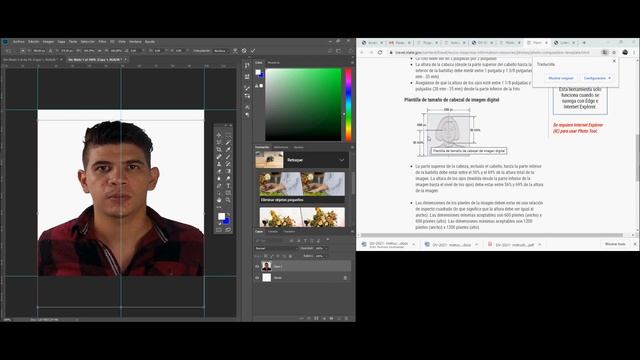Image resolution: width=640 pixels, height=360 pixels.
Task: Commit transform with the checkmark icon
Action: click(x=253, y=51)
